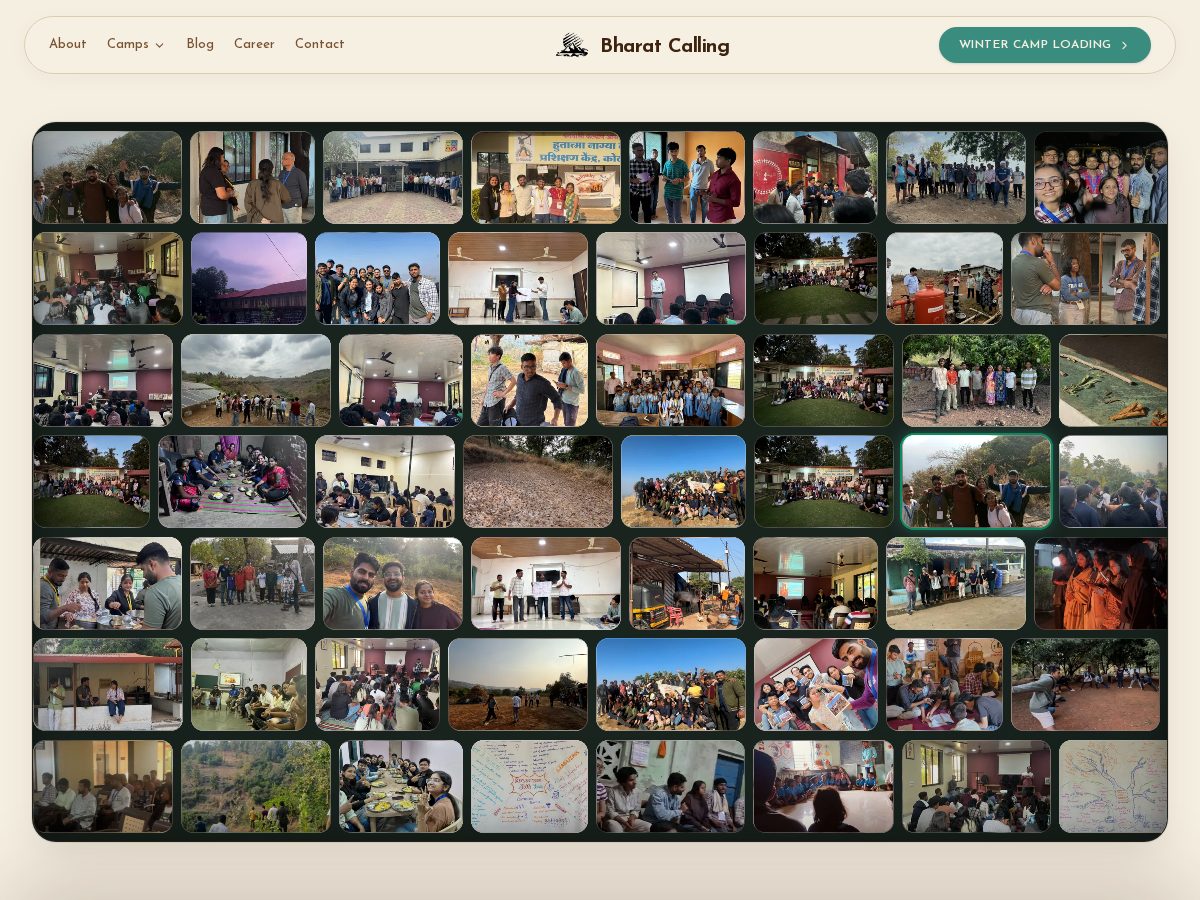
Task: Click the arrow inside Winter Camp Loading
Action: point(1124,45)
